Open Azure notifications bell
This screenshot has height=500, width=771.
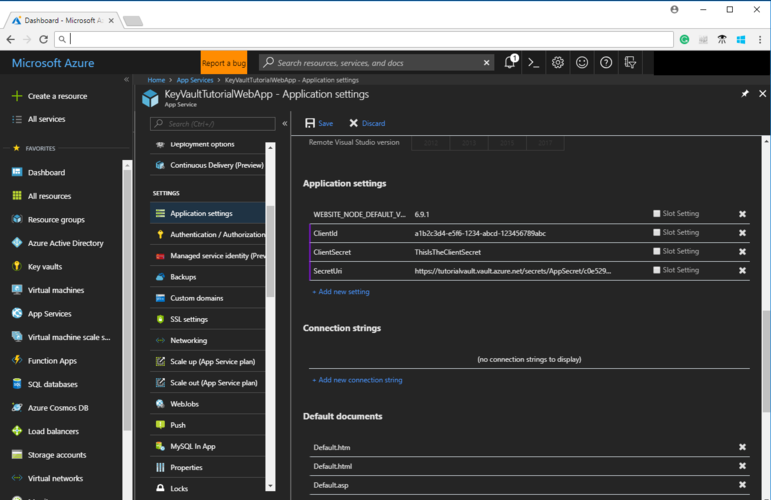[x=510, y=62]
